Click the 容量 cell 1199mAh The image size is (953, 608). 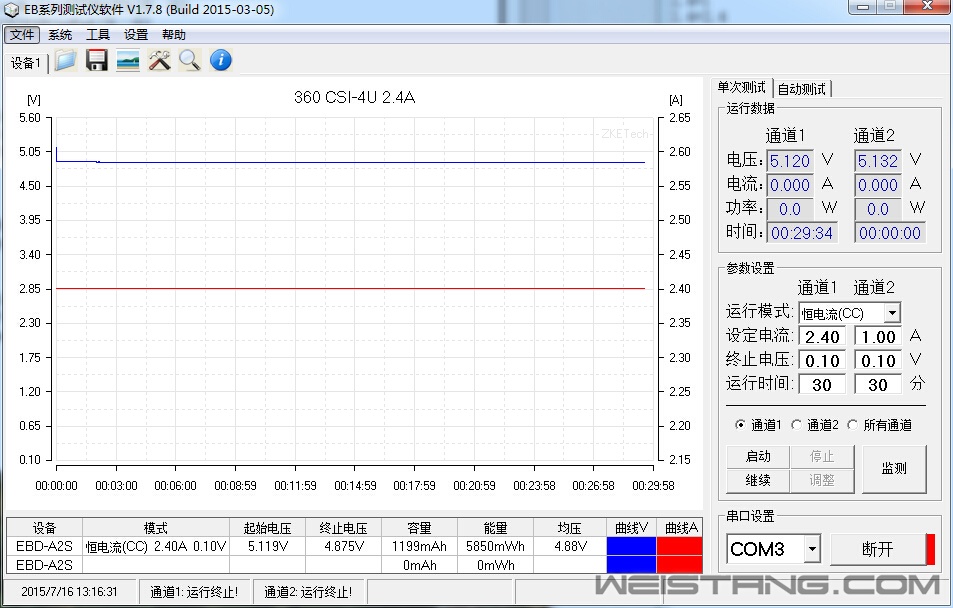(419, 546)
